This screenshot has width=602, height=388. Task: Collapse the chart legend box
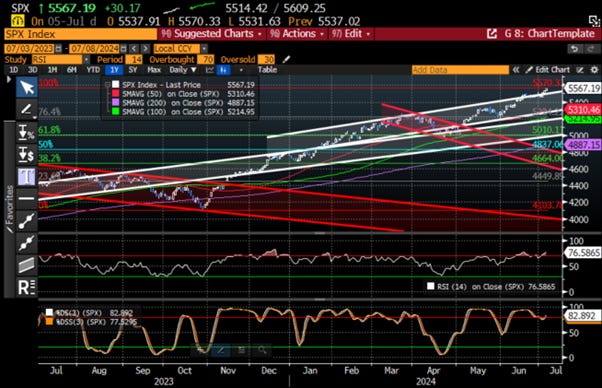pyautogui.click(x=108, y=85)
